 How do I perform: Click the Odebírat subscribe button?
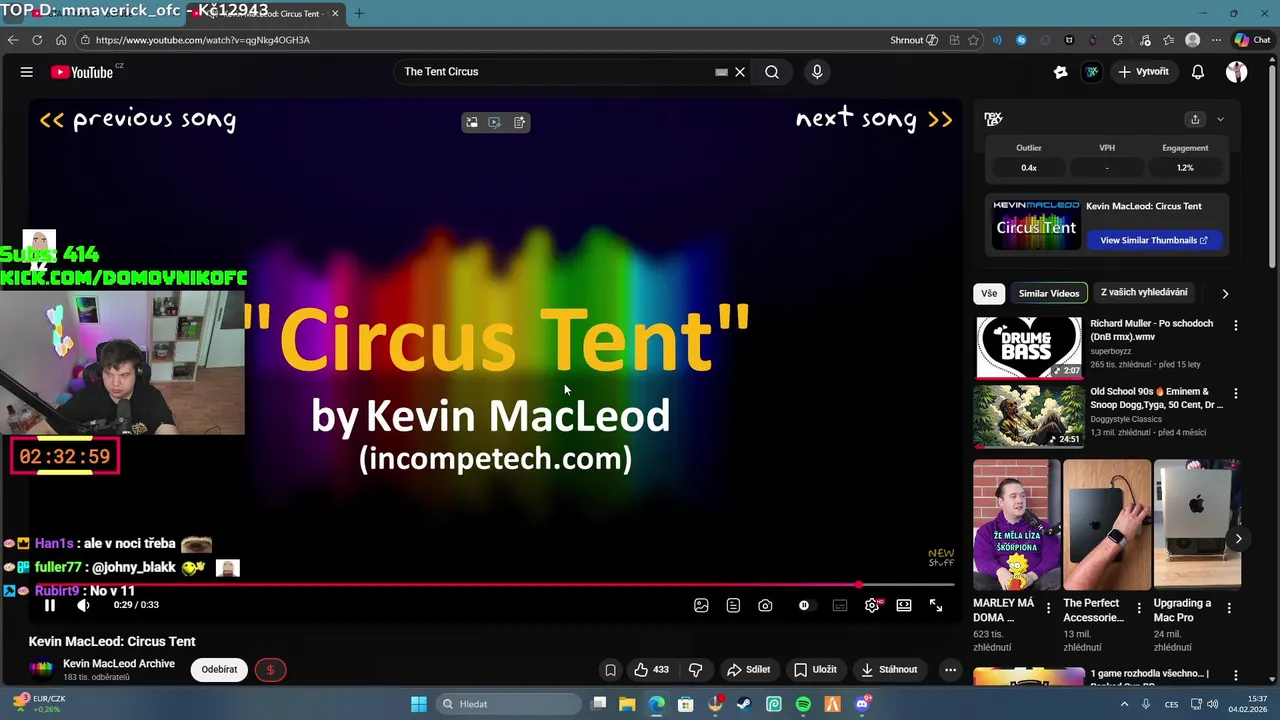click(x=219, y=670)
